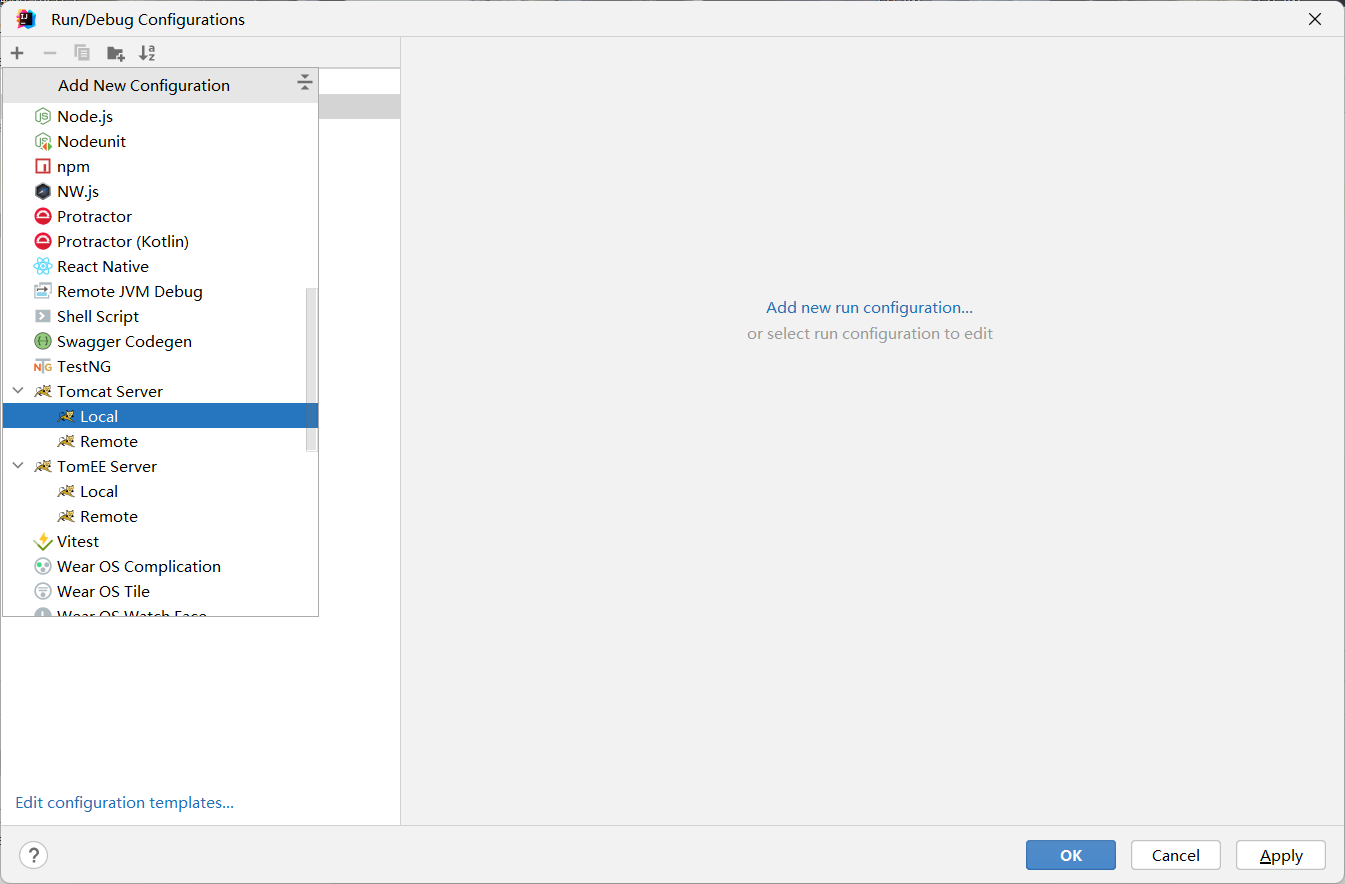Click the Wear OS Tile icon
The height and width of the screenshot is (884, 1345).
pos(43,591)
